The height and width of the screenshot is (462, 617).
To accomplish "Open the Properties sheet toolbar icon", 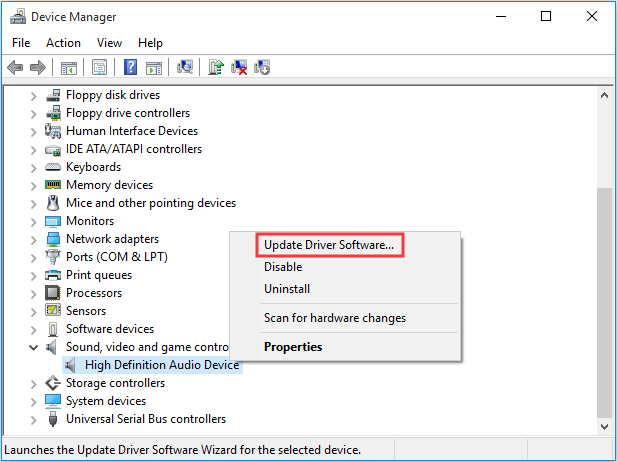I will (100, 67).
